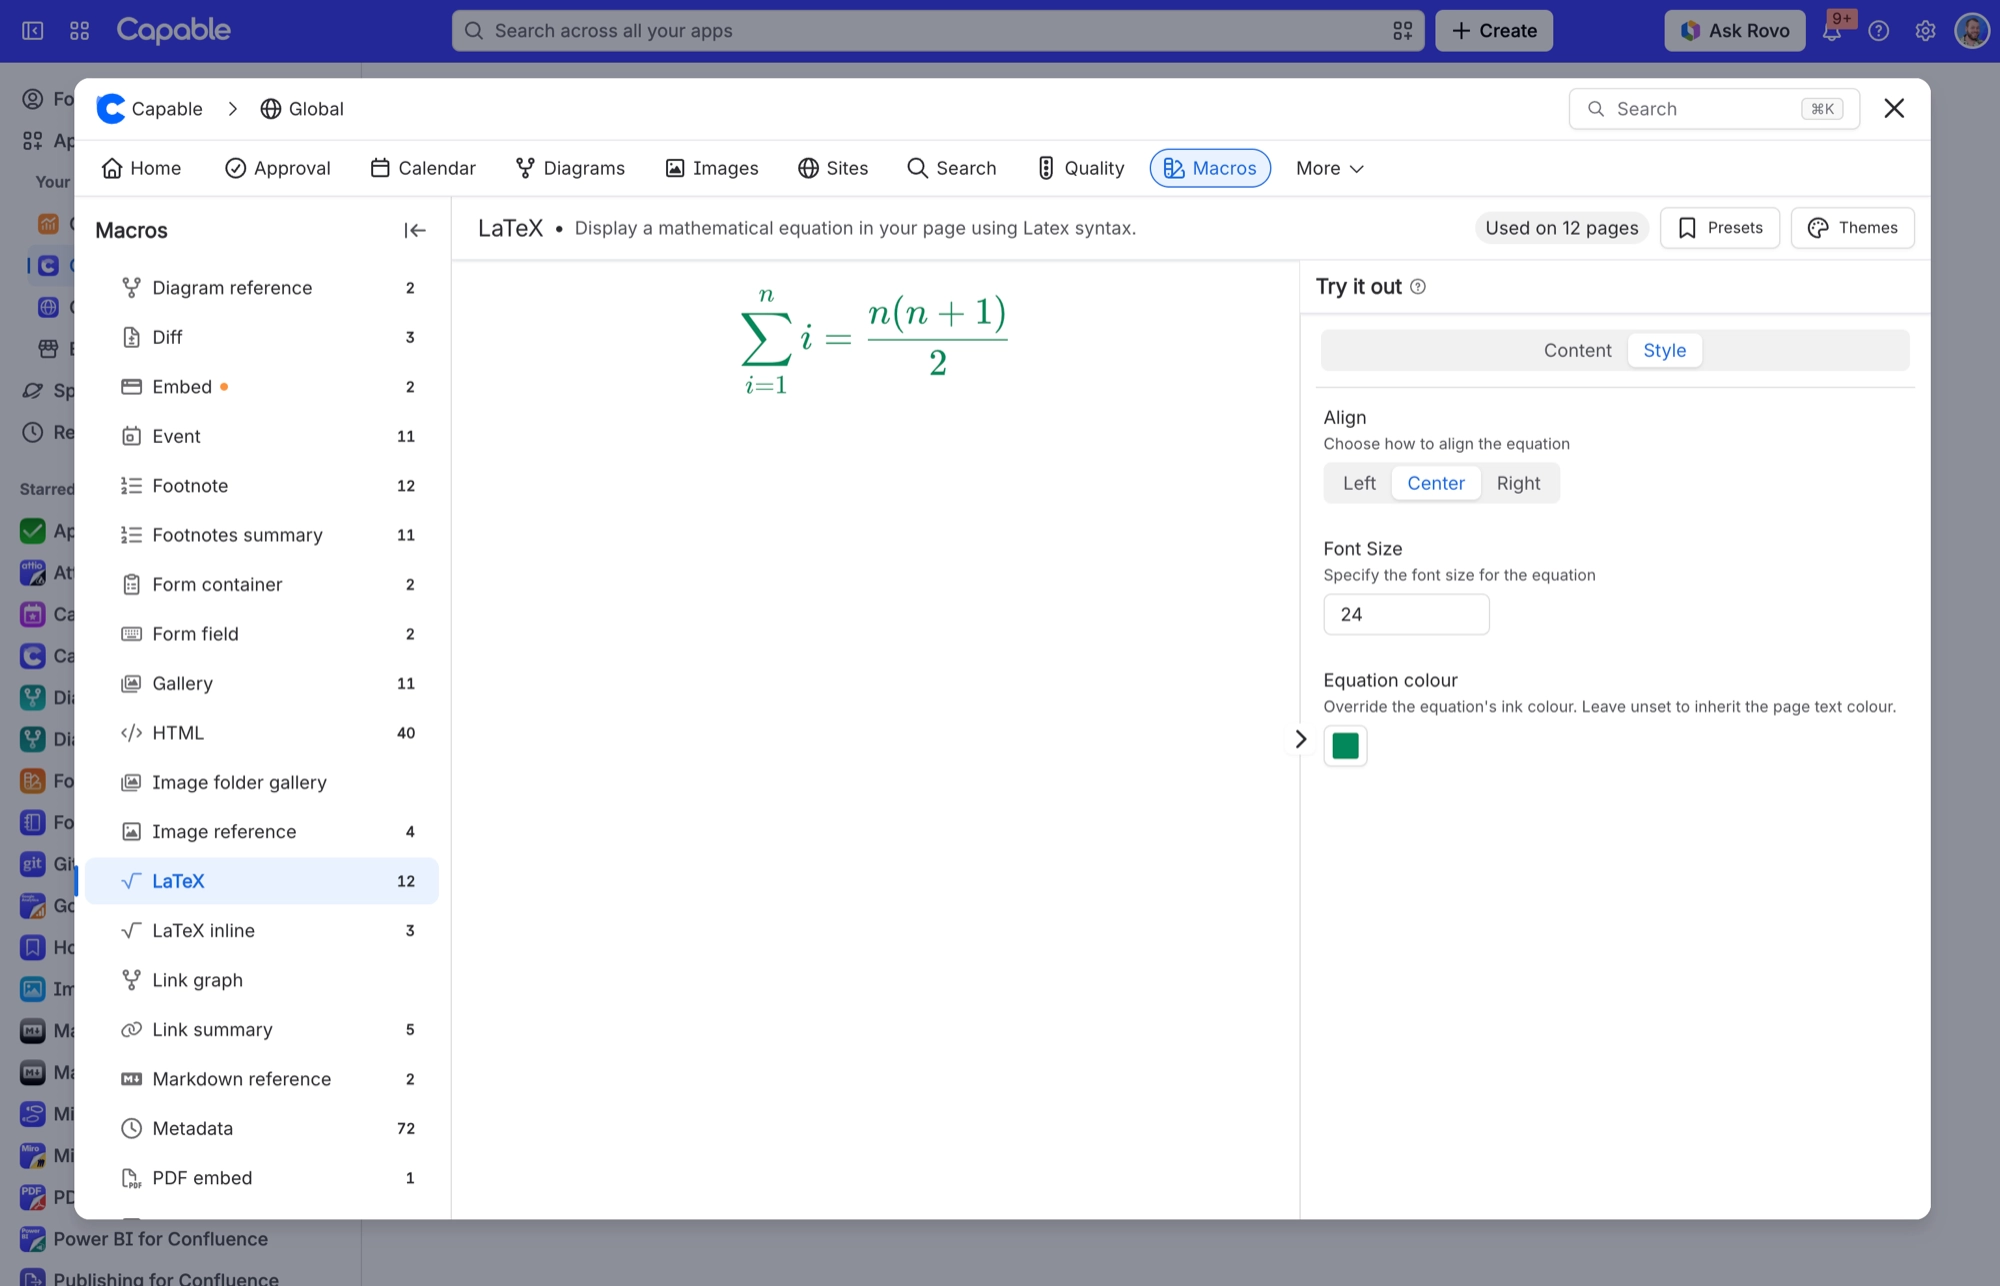Go to the Diagrams tab
The image size is (2000, 1286).
click(x=570, y=168)
